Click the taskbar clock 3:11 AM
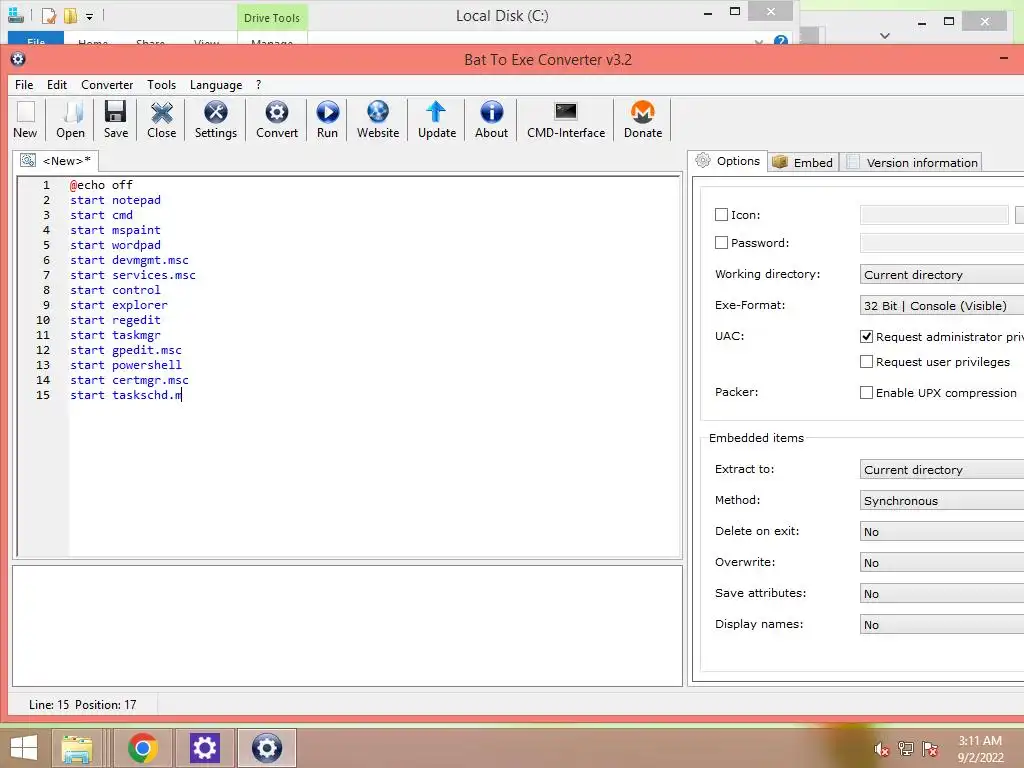 click(x=980, y=741)
